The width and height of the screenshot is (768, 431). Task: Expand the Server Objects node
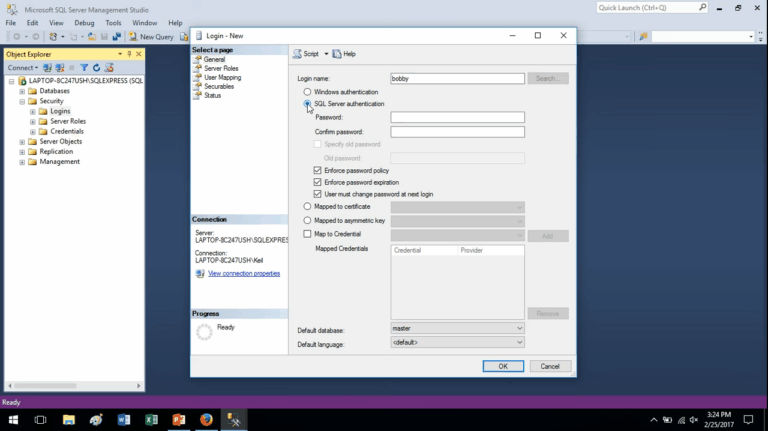point(22,142)
